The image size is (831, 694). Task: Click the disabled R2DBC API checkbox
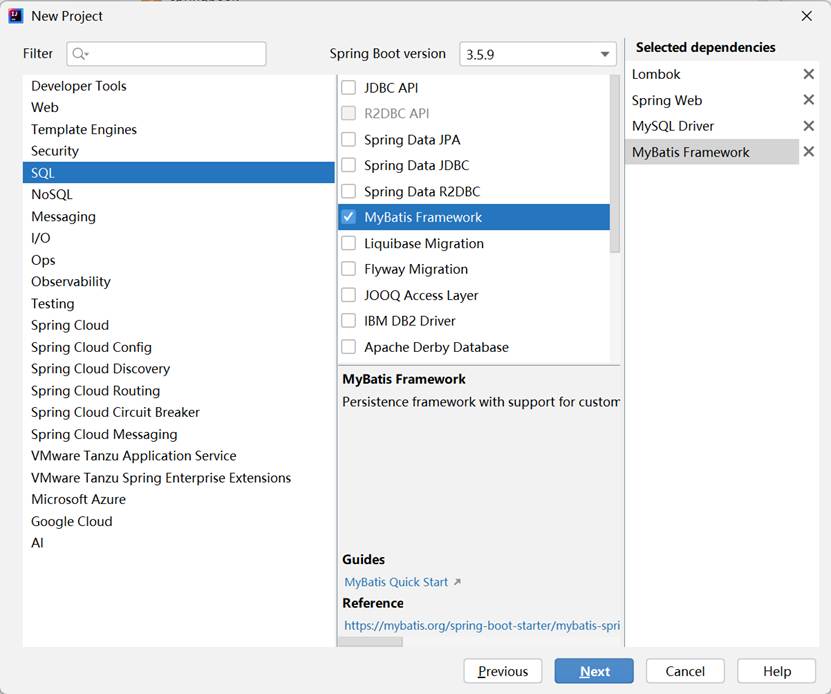pyautogui.click(x=348, y=113)
